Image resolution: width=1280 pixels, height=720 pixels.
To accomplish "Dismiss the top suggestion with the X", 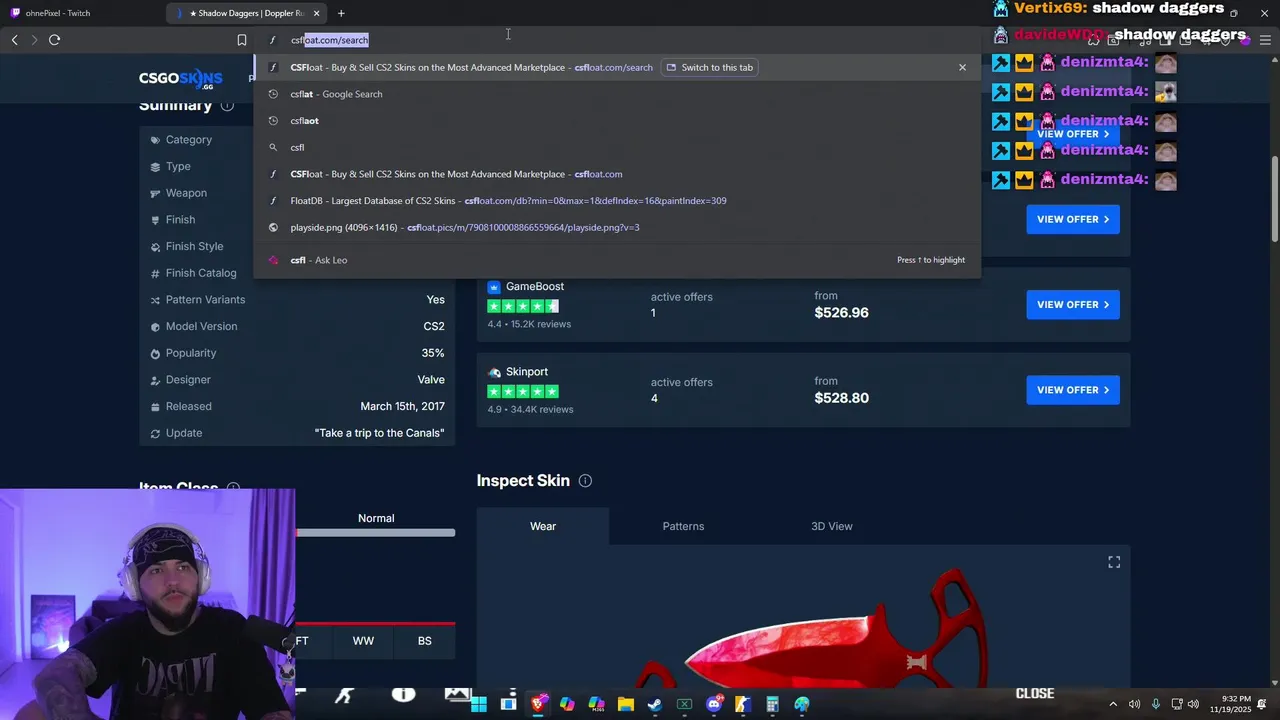I will pyautogui.click(x=962, y=67).
